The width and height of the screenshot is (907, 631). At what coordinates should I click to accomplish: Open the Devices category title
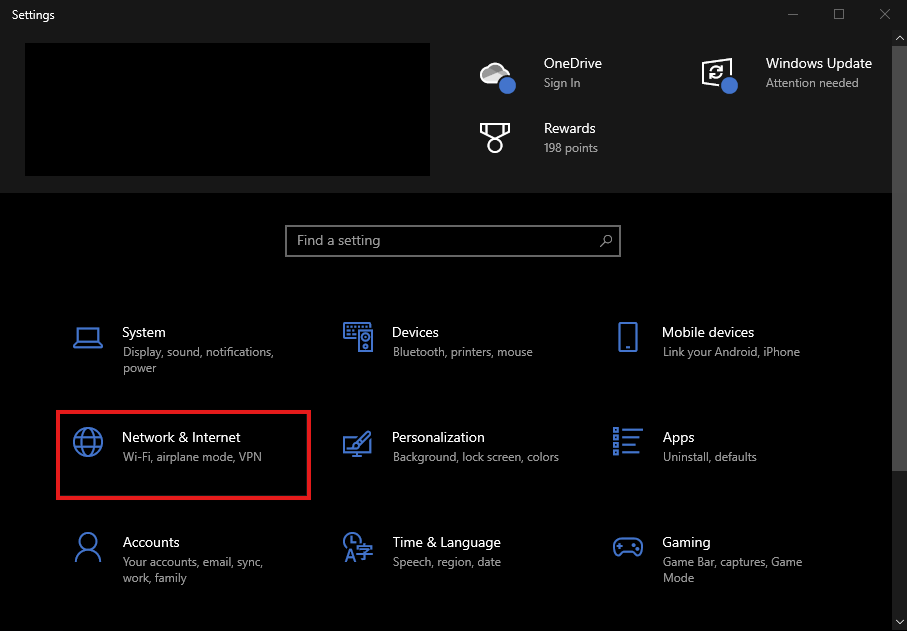pos(415,333)
